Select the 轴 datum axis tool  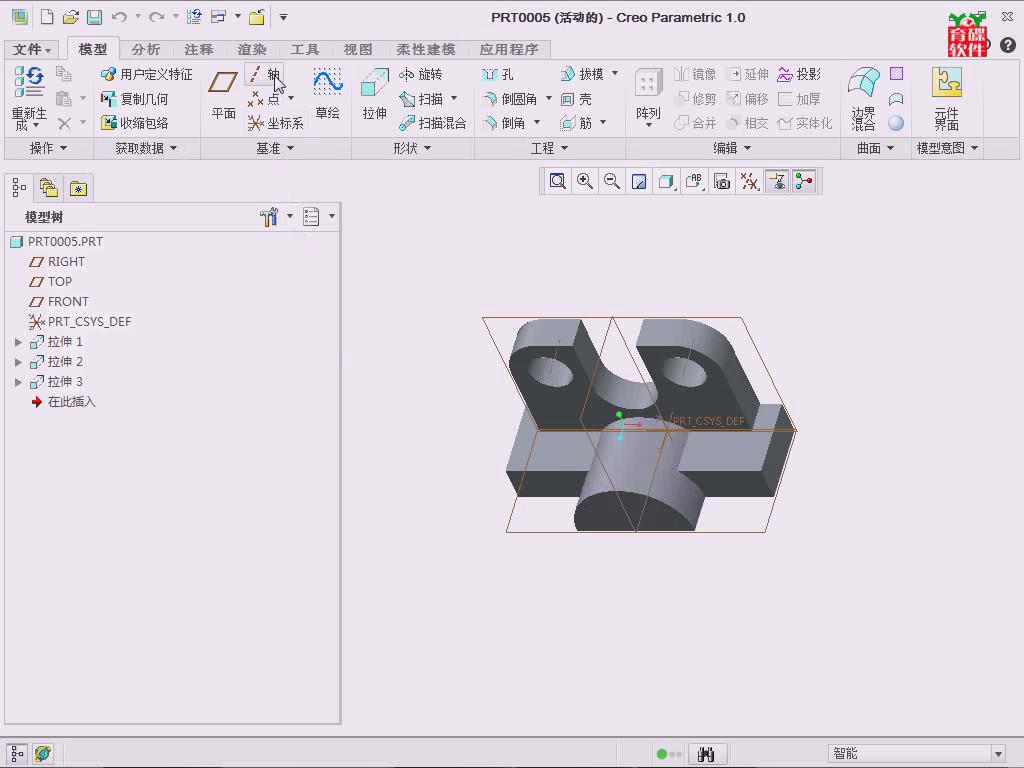tap(264, 74)
